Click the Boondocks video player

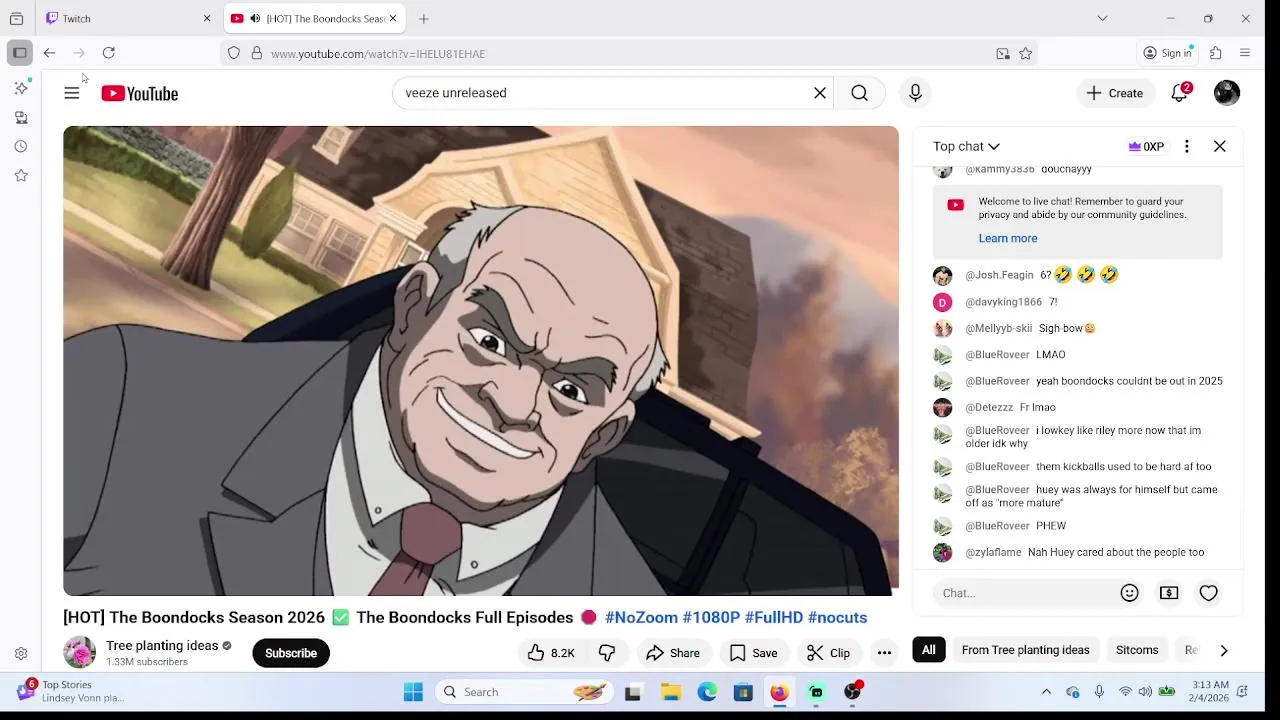coord(481,361)
